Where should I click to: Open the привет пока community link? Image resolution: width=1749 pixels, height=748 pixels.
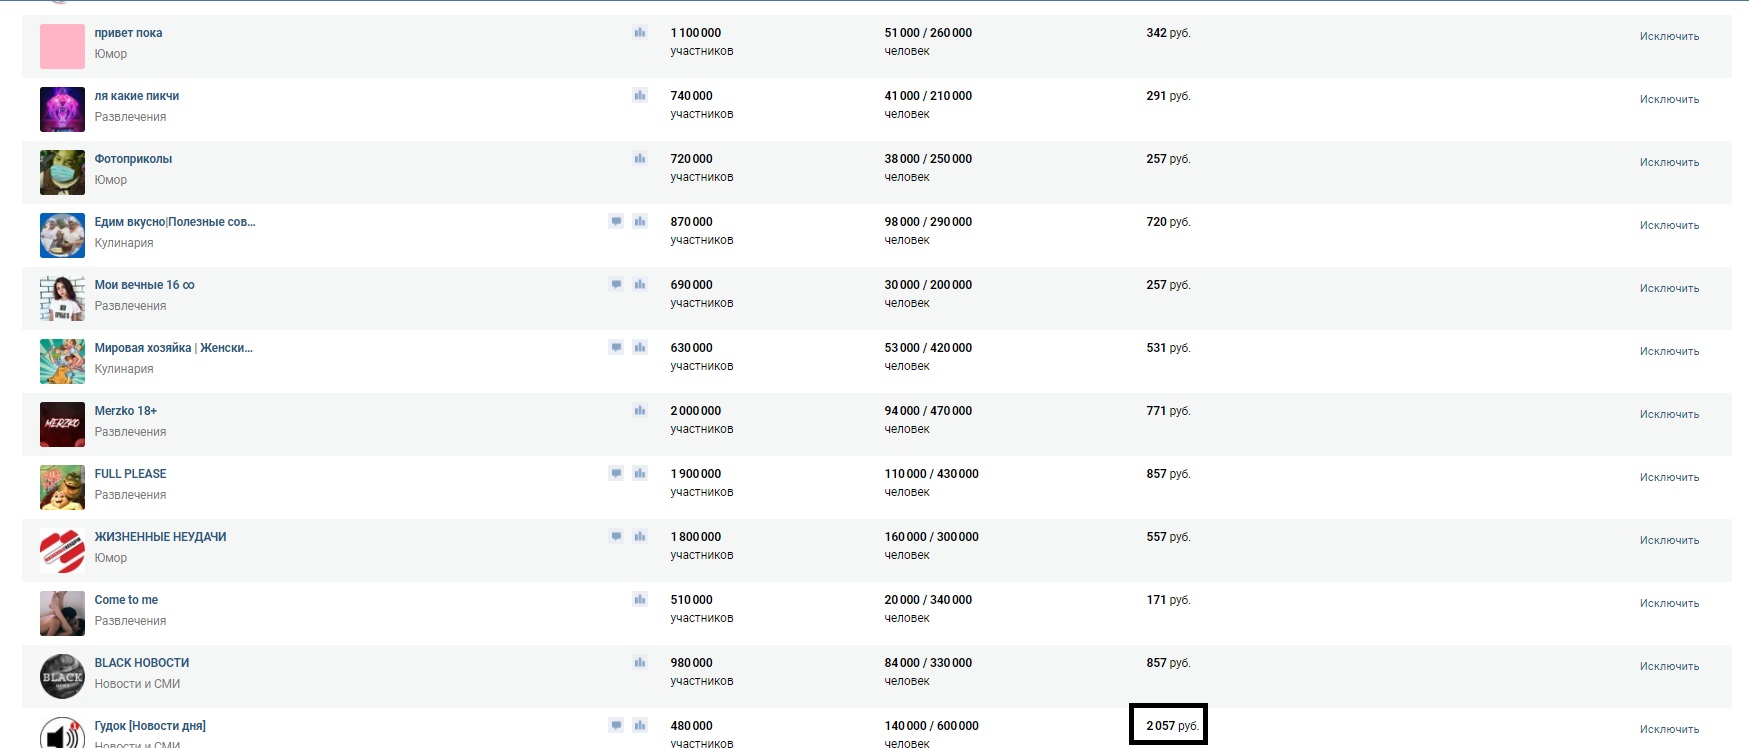(128, 33)
